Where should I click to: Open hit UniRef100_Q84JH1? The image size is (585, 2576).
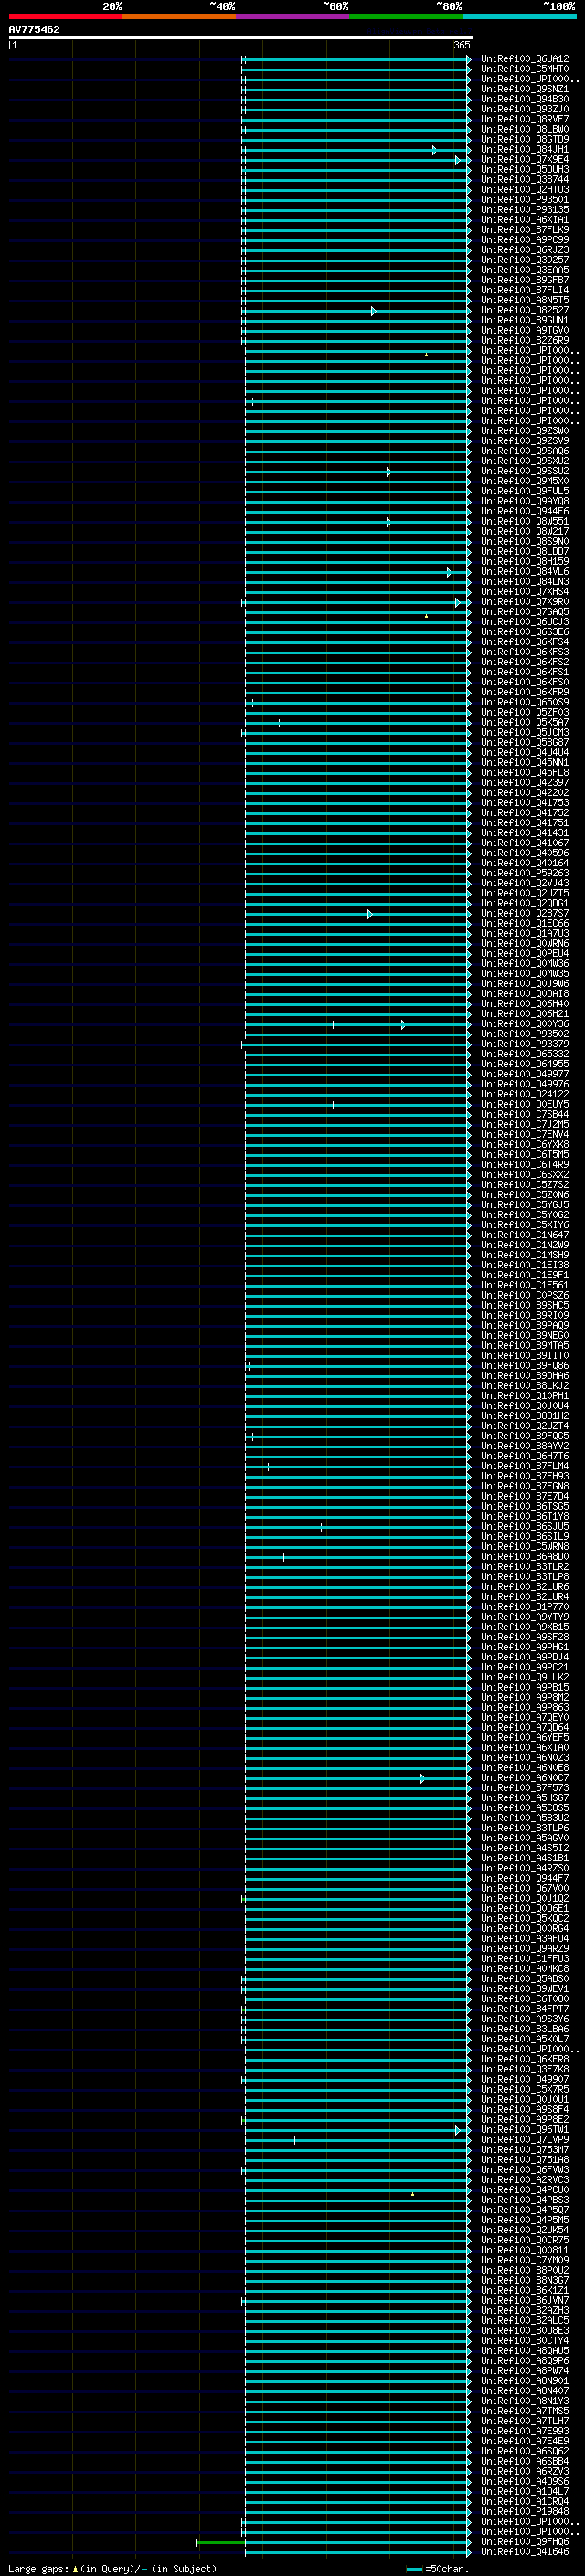(525, 149)
